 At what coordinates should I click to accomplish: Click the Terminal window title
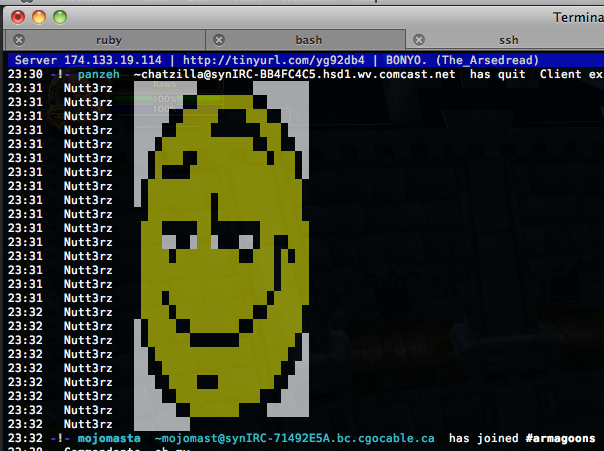coord(578,17)
